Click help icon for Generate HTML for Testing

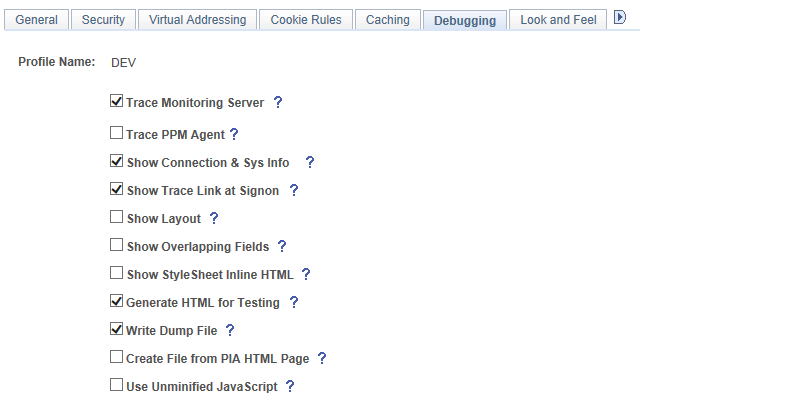[294, 302]
